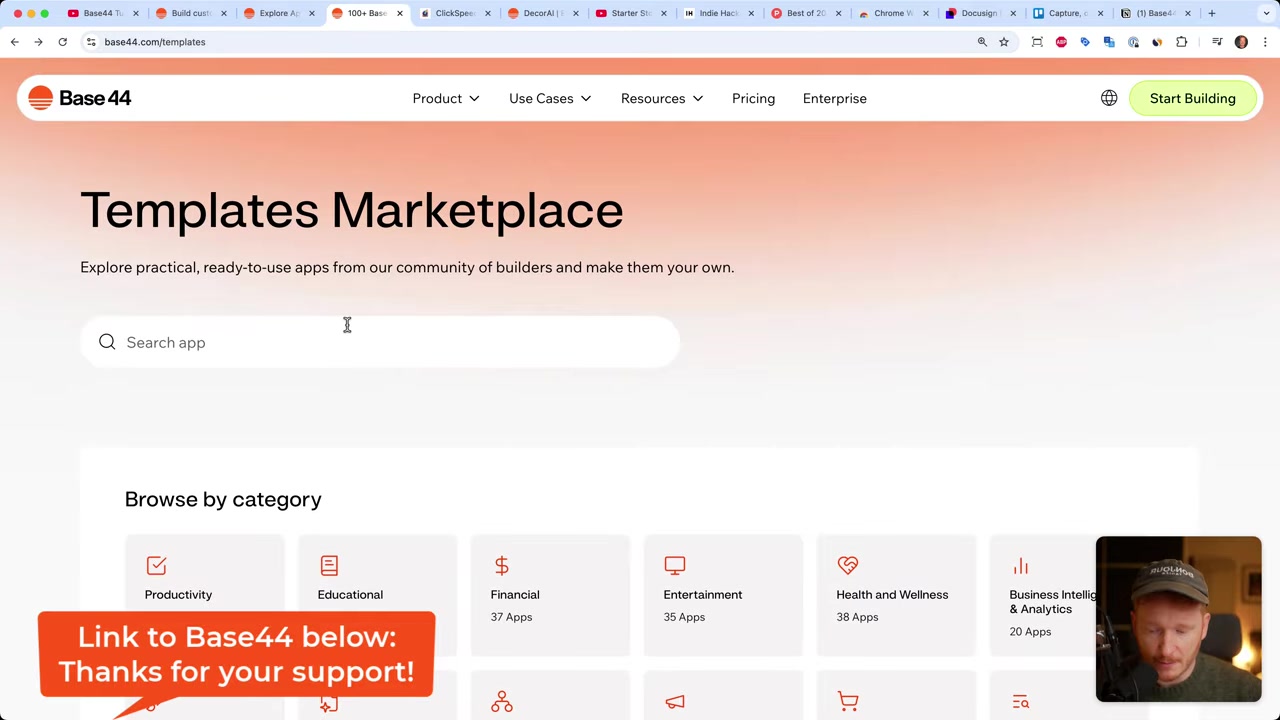Click the Base44 logo in the header
The image size is (1280, 720).
(80, 98)
